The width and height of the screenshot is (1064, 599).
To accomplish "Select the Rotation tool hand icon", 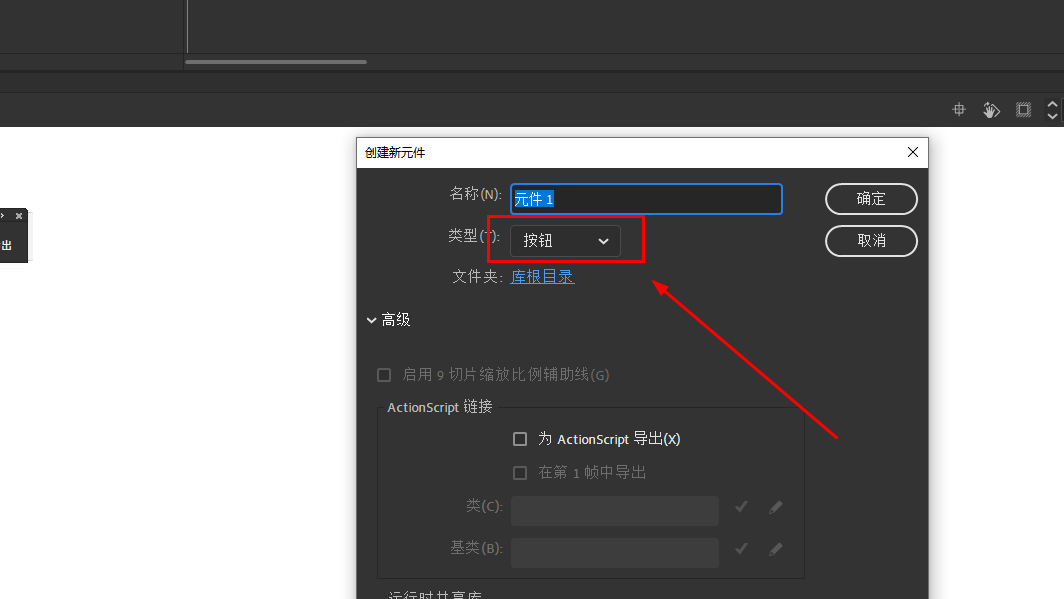I will click(x=991, y=109).
